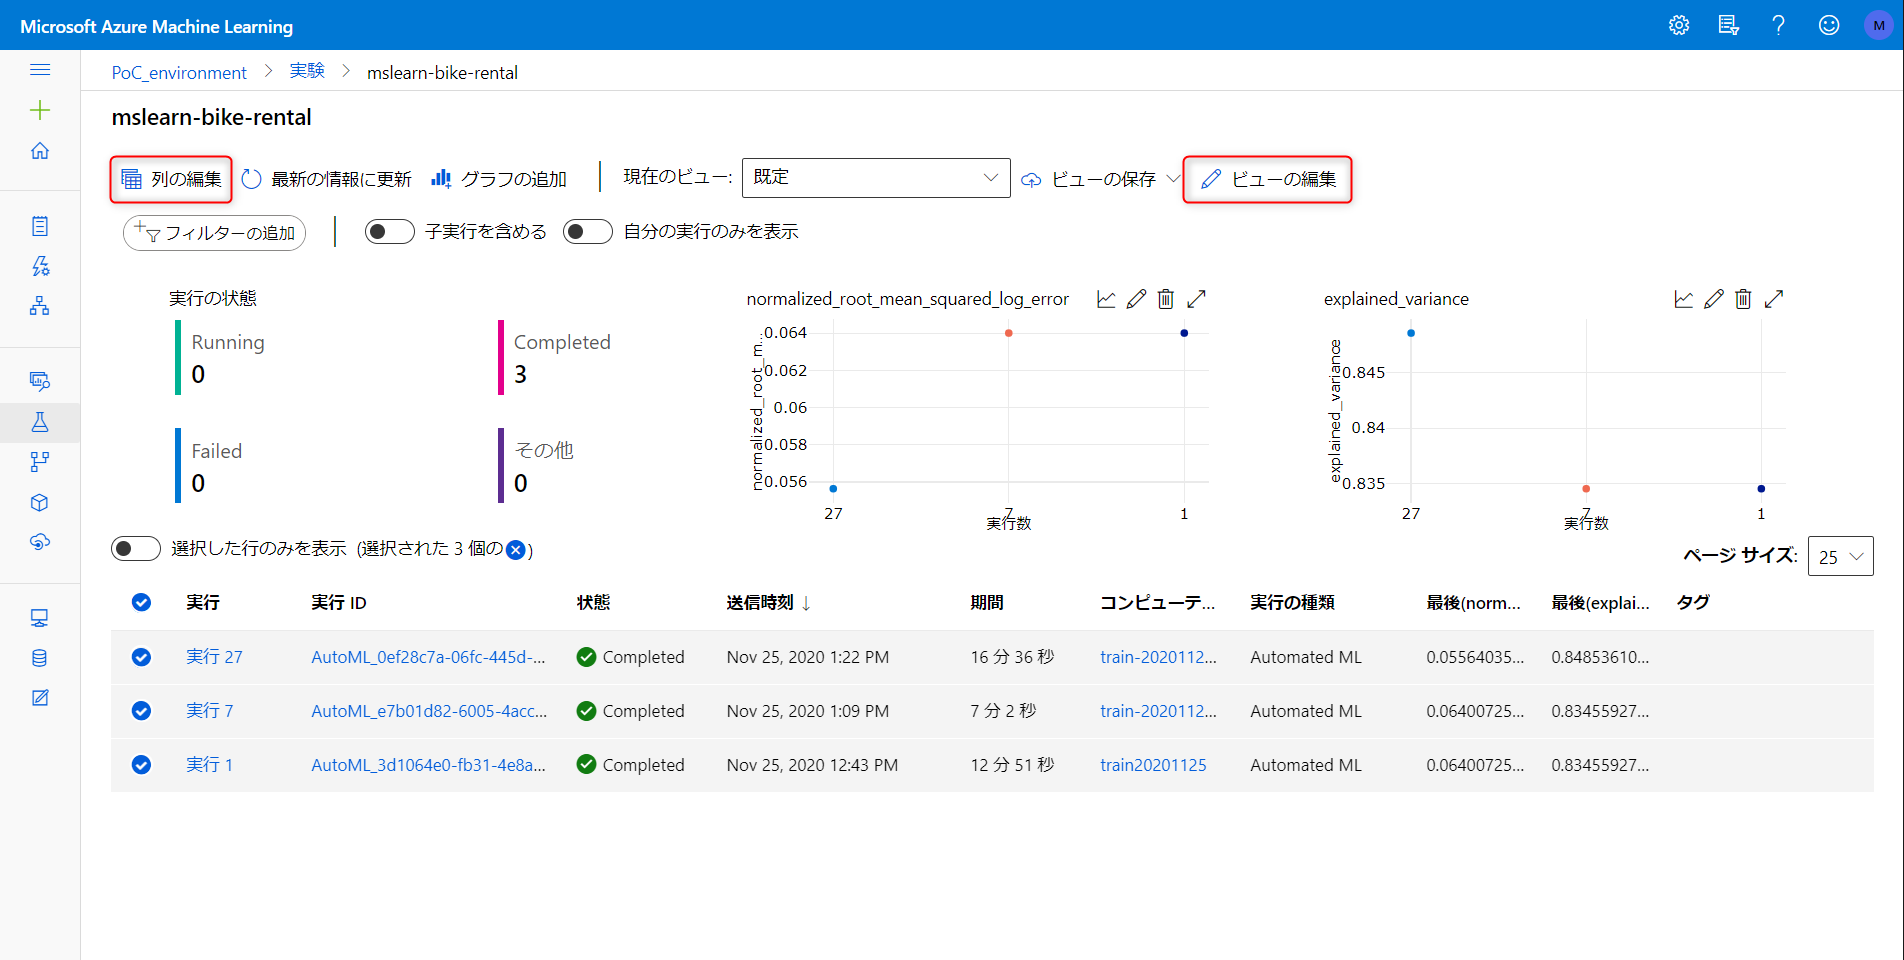Uncheck the checkbox for 実行 7 row
Image resolution: width=1904 pixels, height=960 pixels.
point(141,711)
